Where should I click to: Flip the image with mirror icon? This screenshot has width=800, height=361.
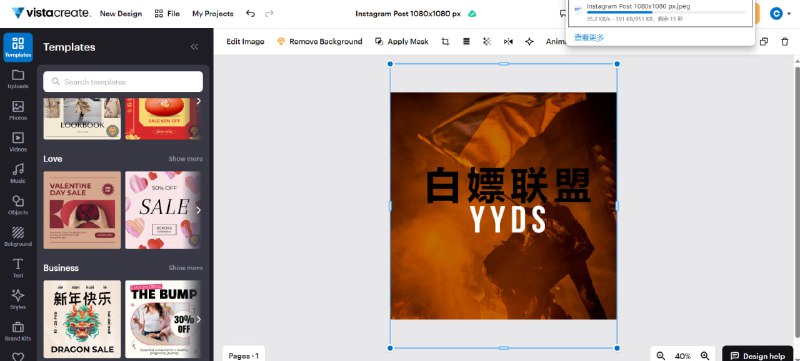(508, 42)
